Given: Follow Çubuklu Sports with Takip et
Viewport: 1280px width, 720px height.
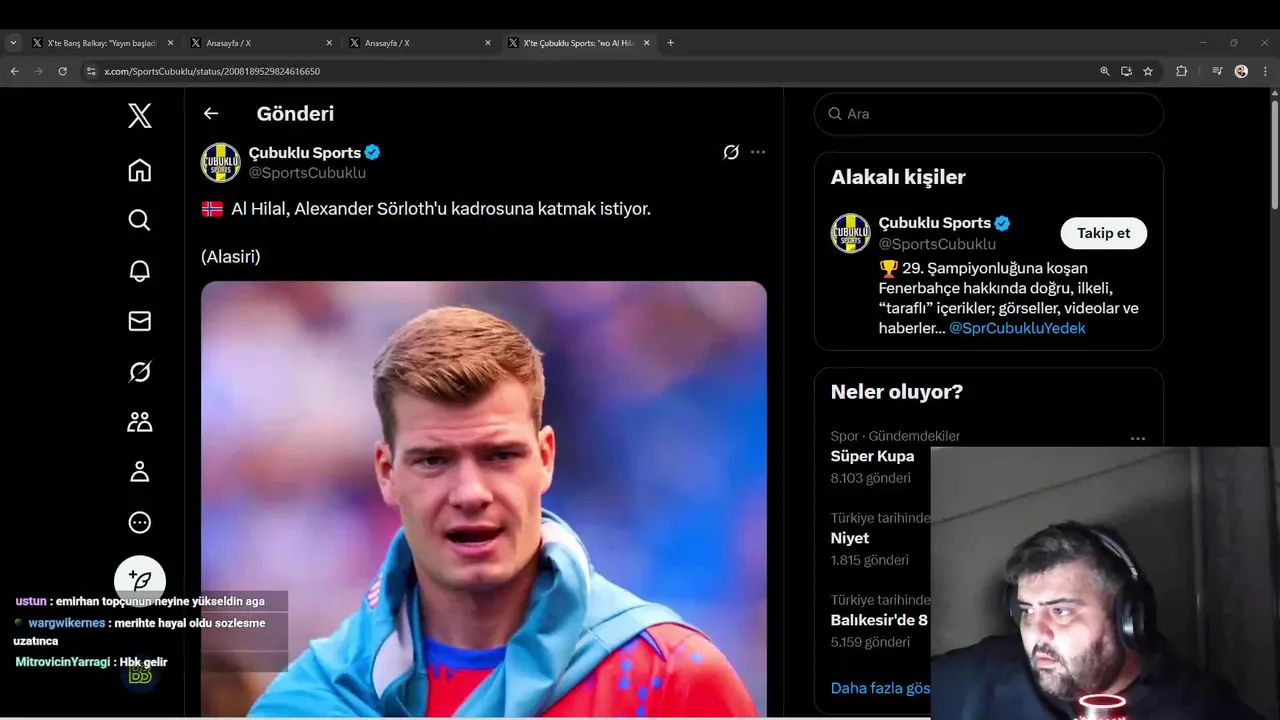Looking at the screenshot, I should pyautogui.click(x=1104, y=233).
